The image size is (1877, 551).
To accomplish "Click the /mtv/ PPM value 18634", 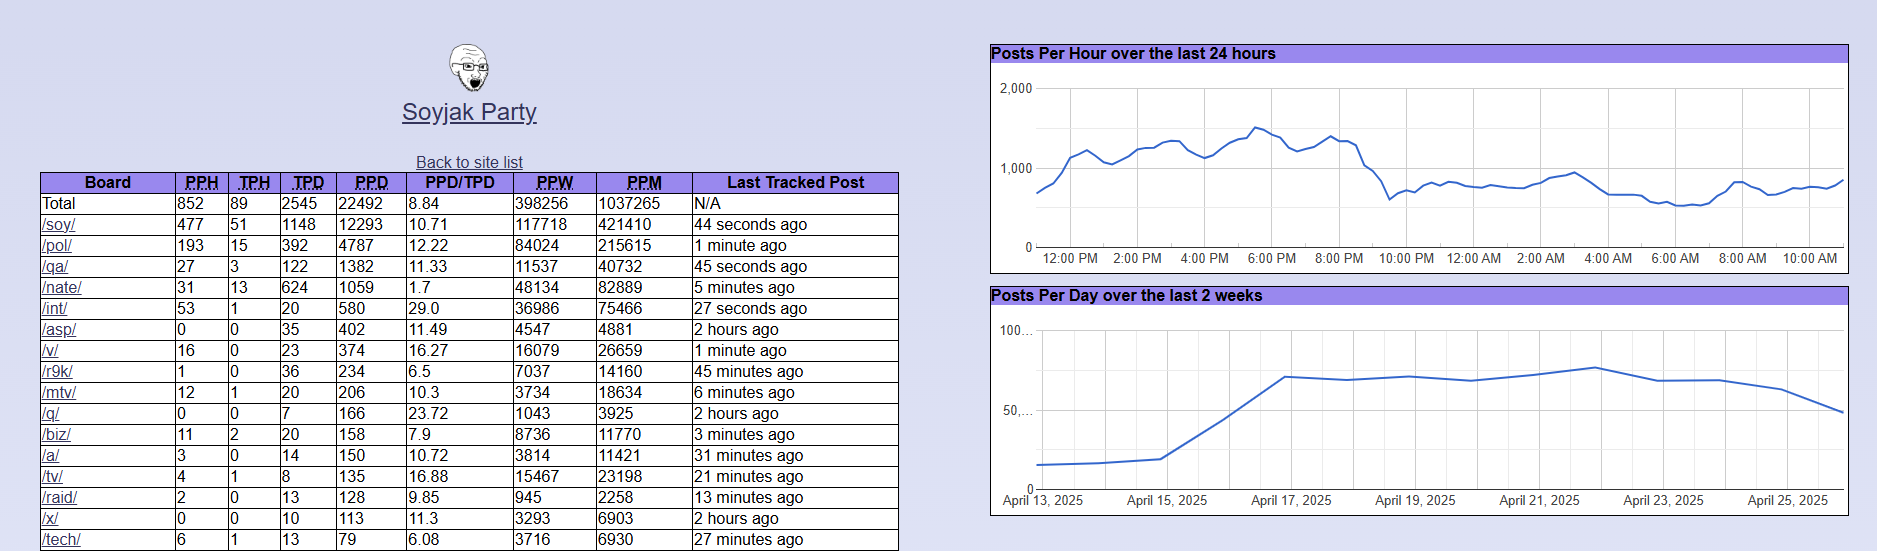I will [x=620, y=393].
